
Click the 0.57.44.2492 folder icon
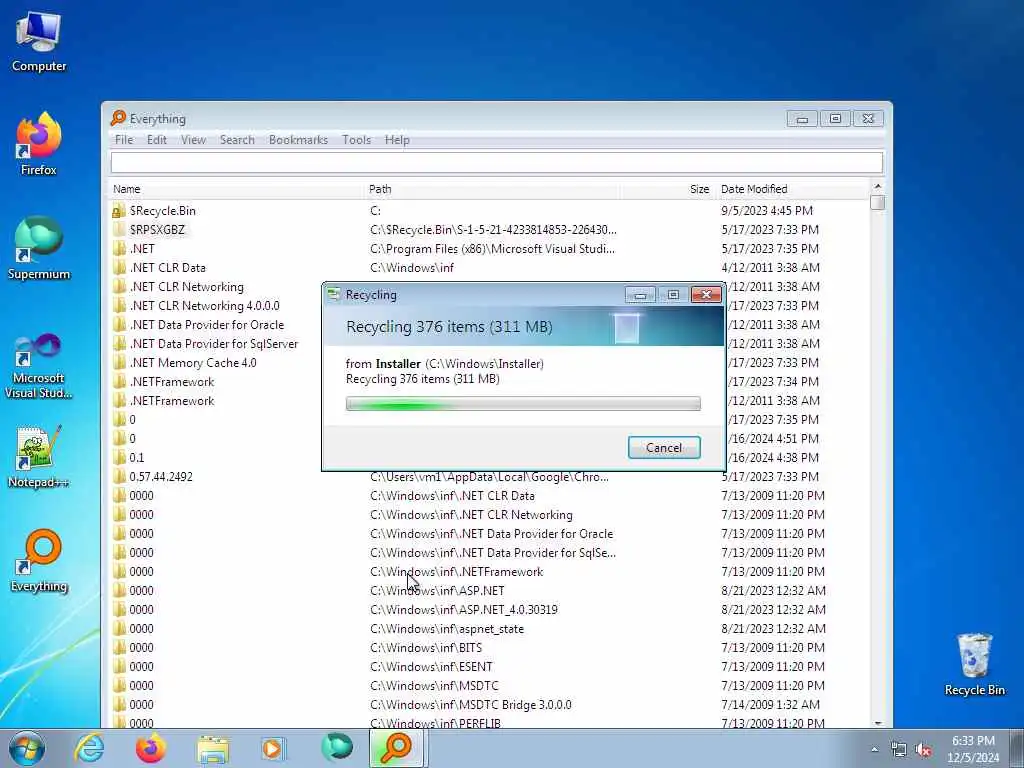coord(118,477)
